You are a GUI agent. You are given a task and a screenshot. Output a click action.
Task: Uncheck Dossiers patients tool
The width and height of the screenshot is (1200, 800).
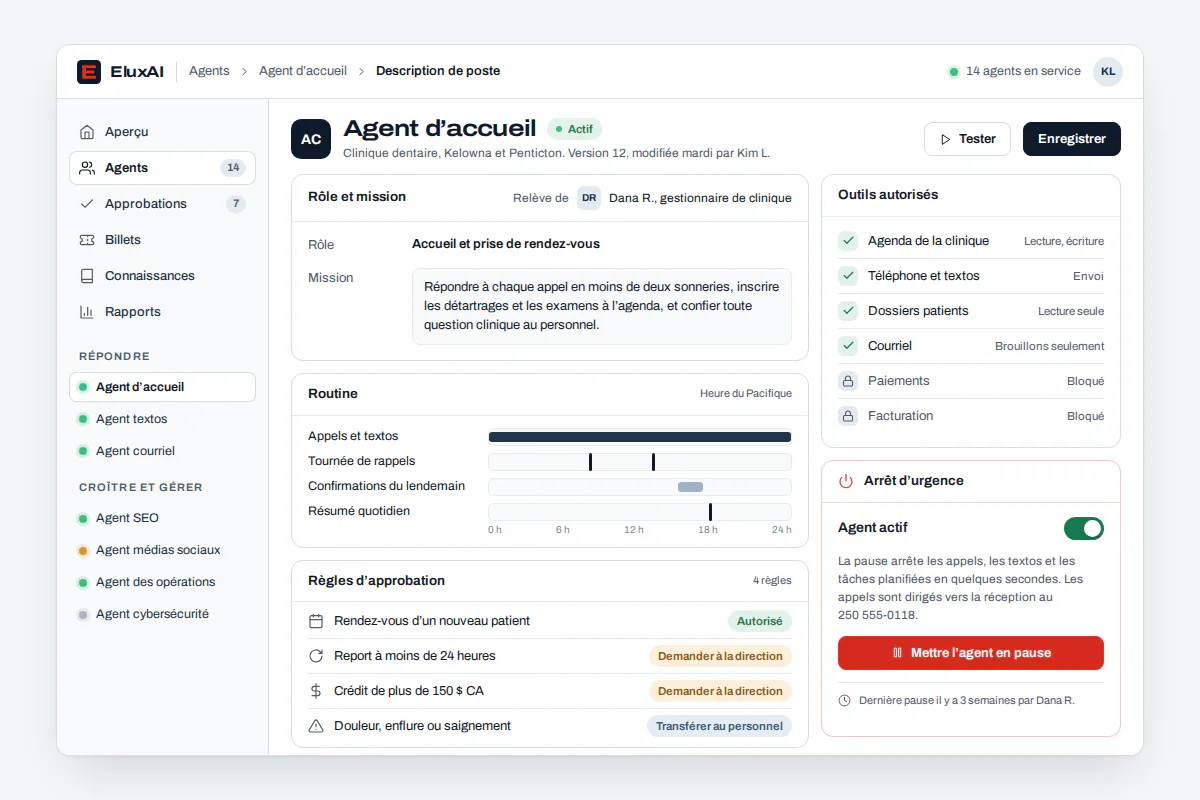click(848, 311)
